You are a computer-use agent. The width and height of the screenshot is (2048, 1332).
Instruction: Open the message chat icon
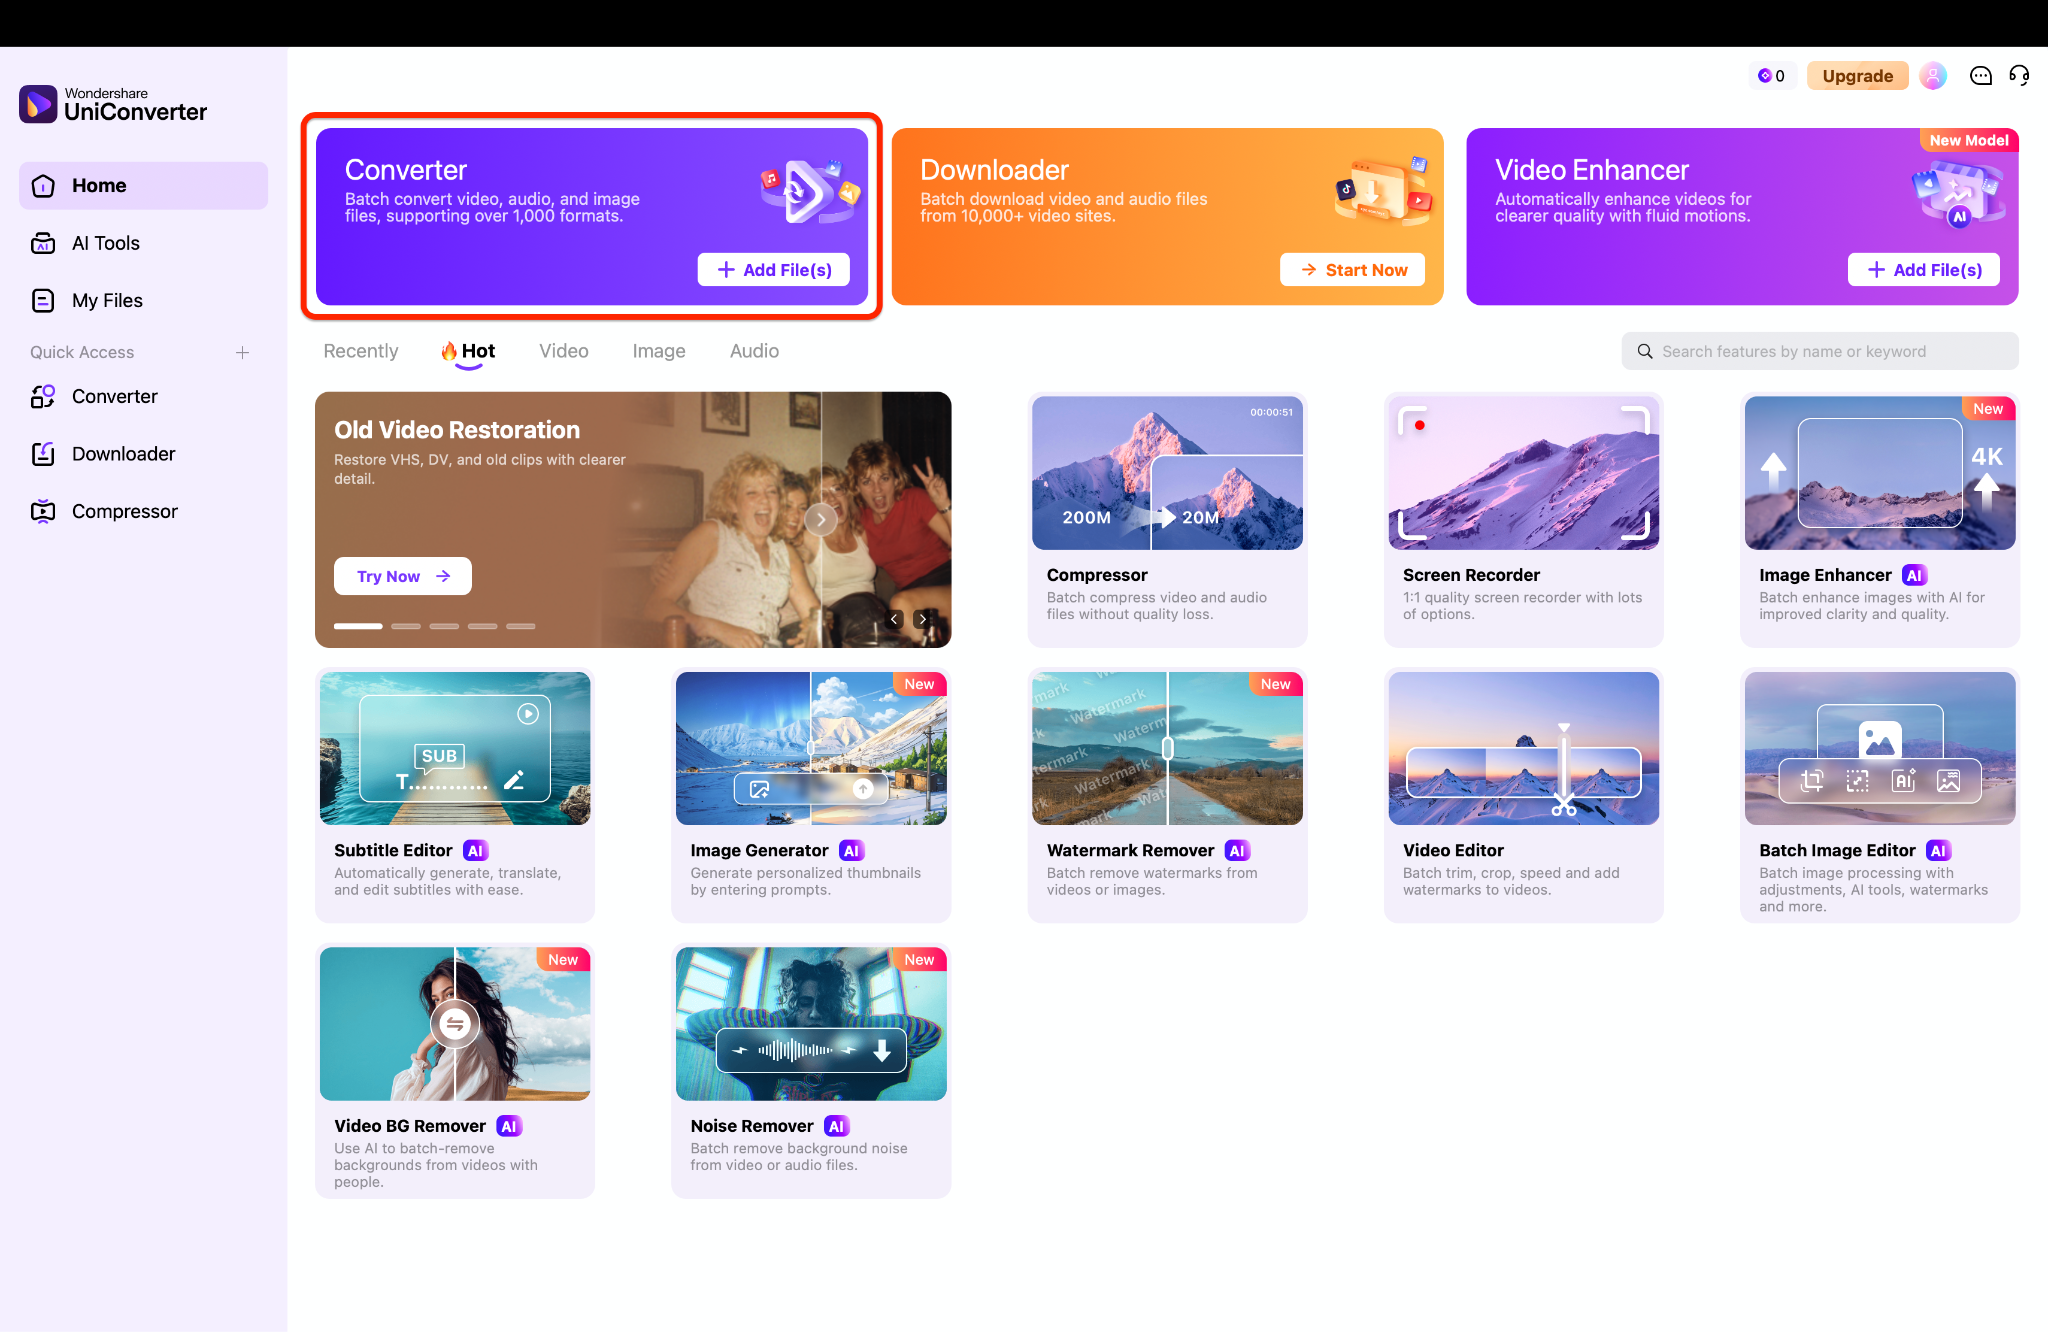tap(1980, 76)
